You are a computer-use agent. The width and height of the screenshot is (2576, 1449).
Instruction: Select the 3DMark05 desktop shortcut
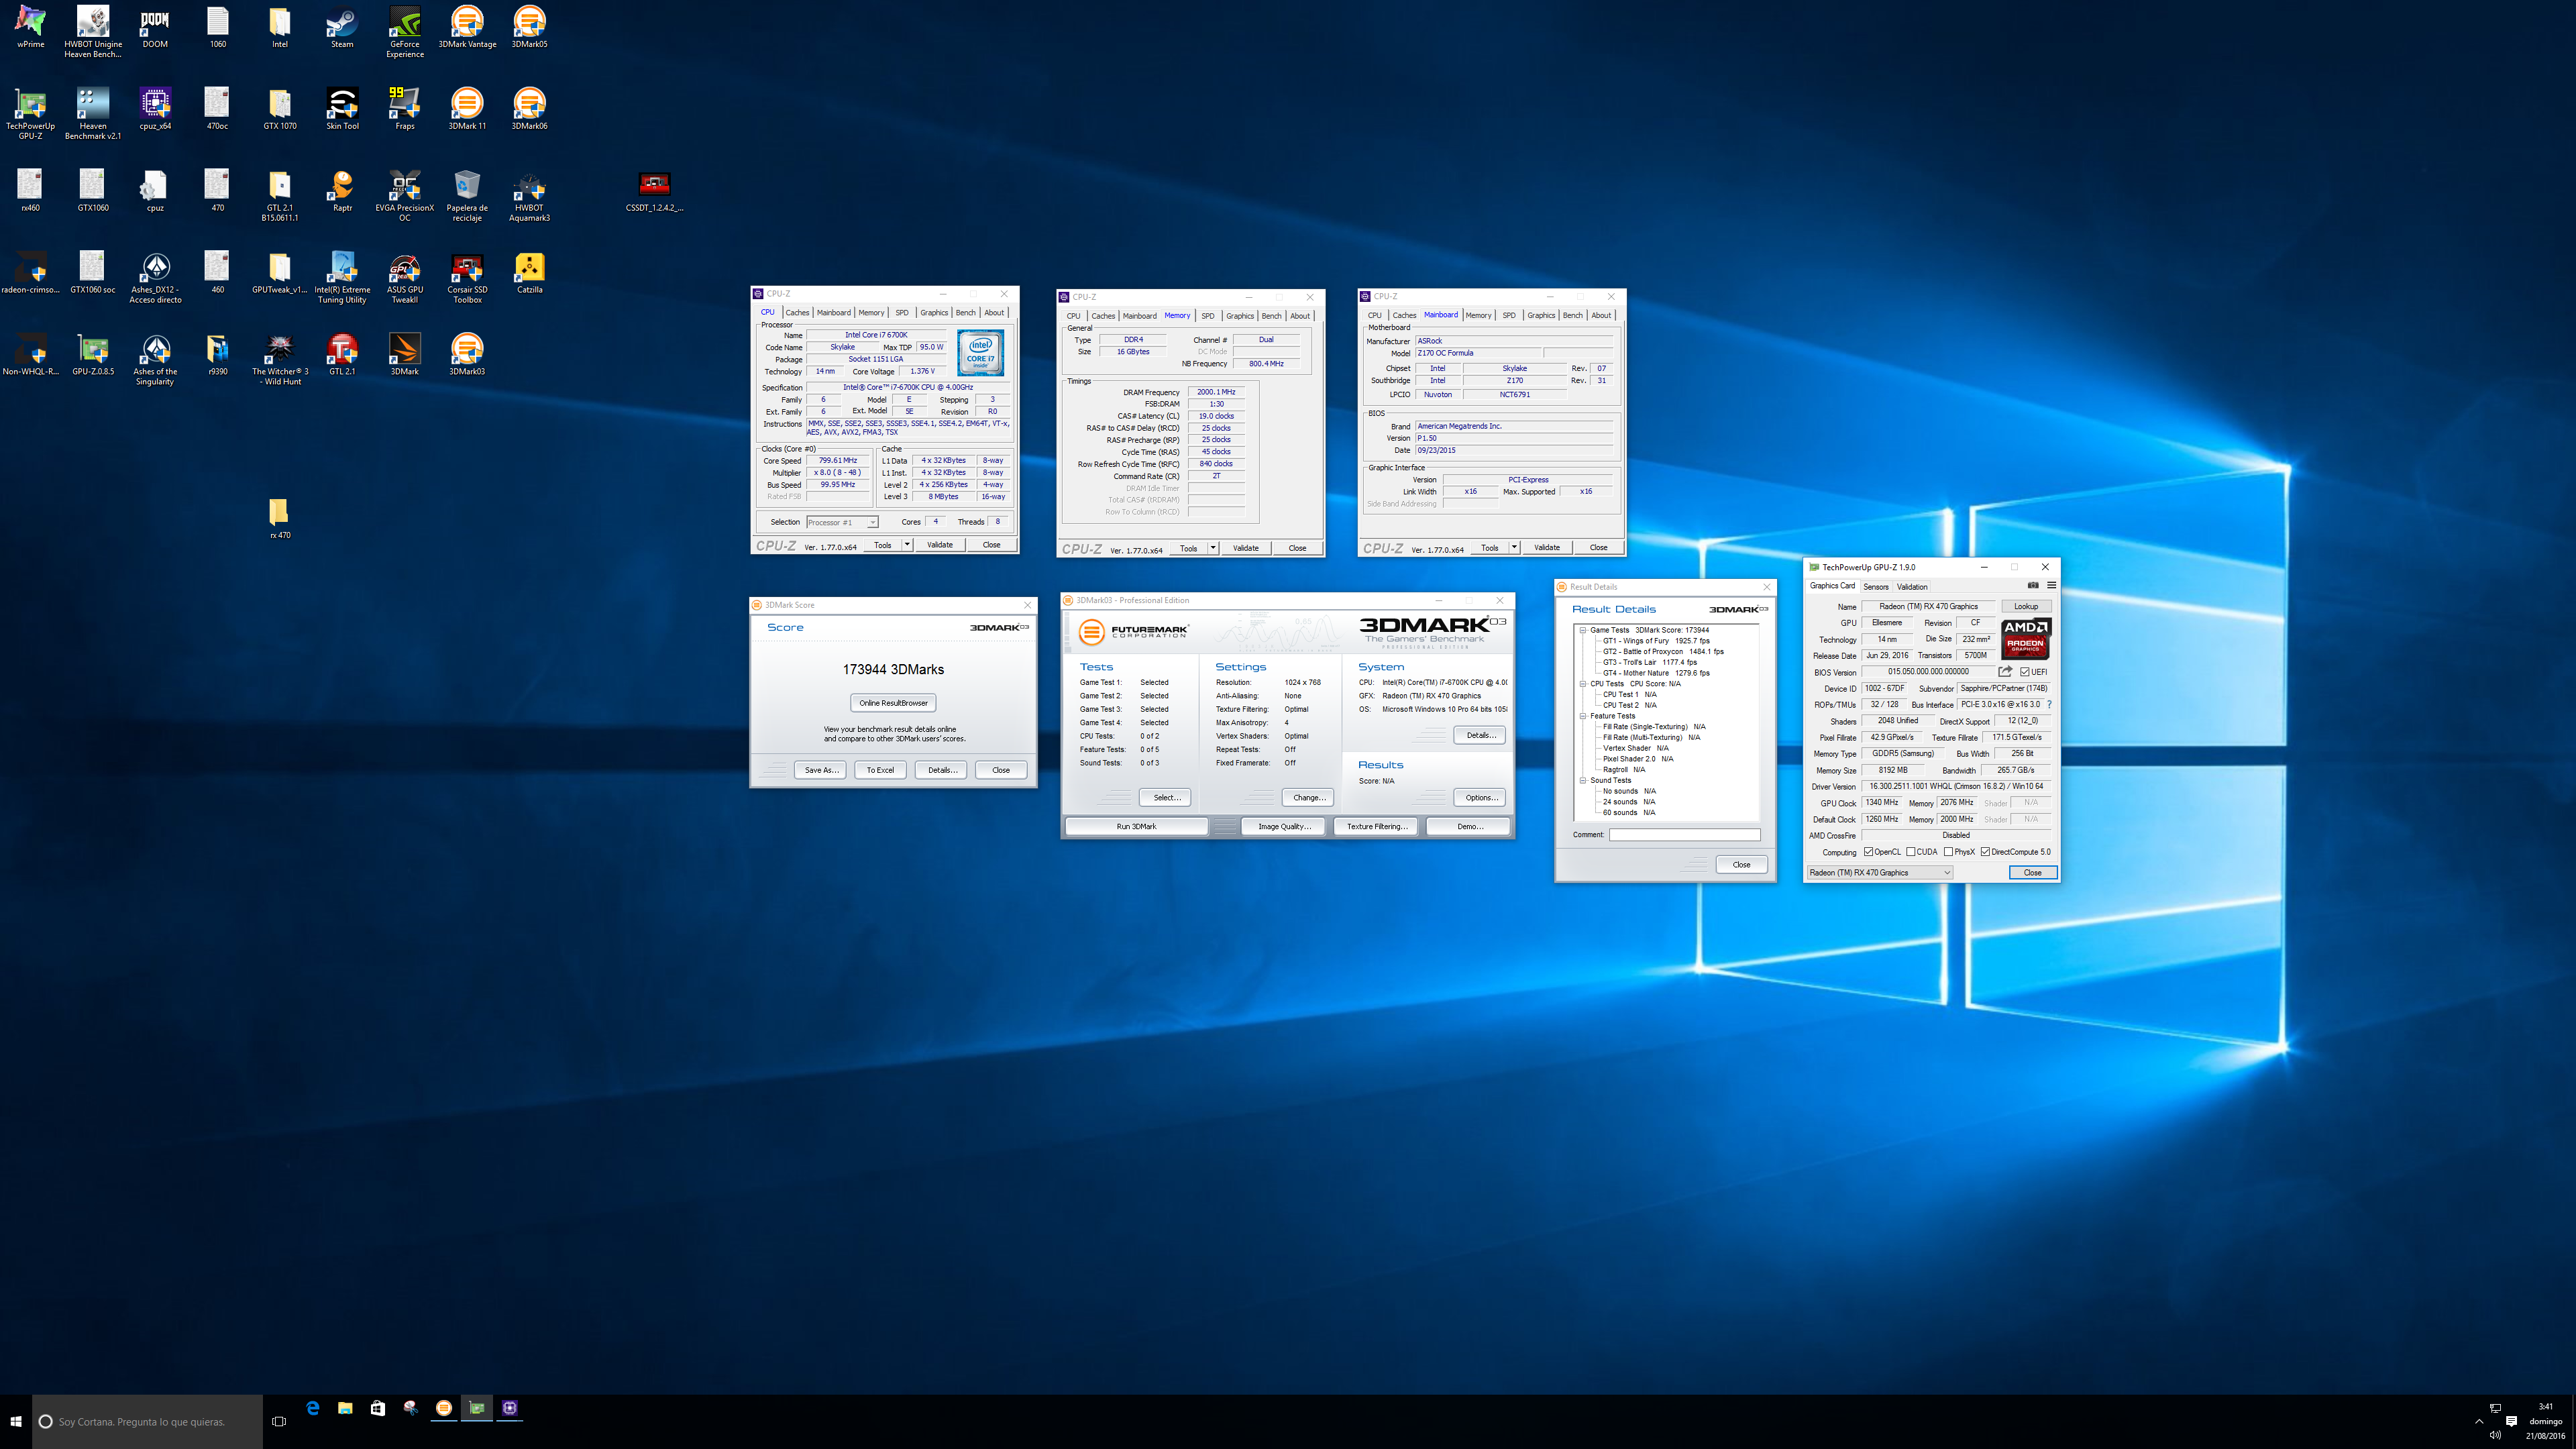tap(529, 27)
